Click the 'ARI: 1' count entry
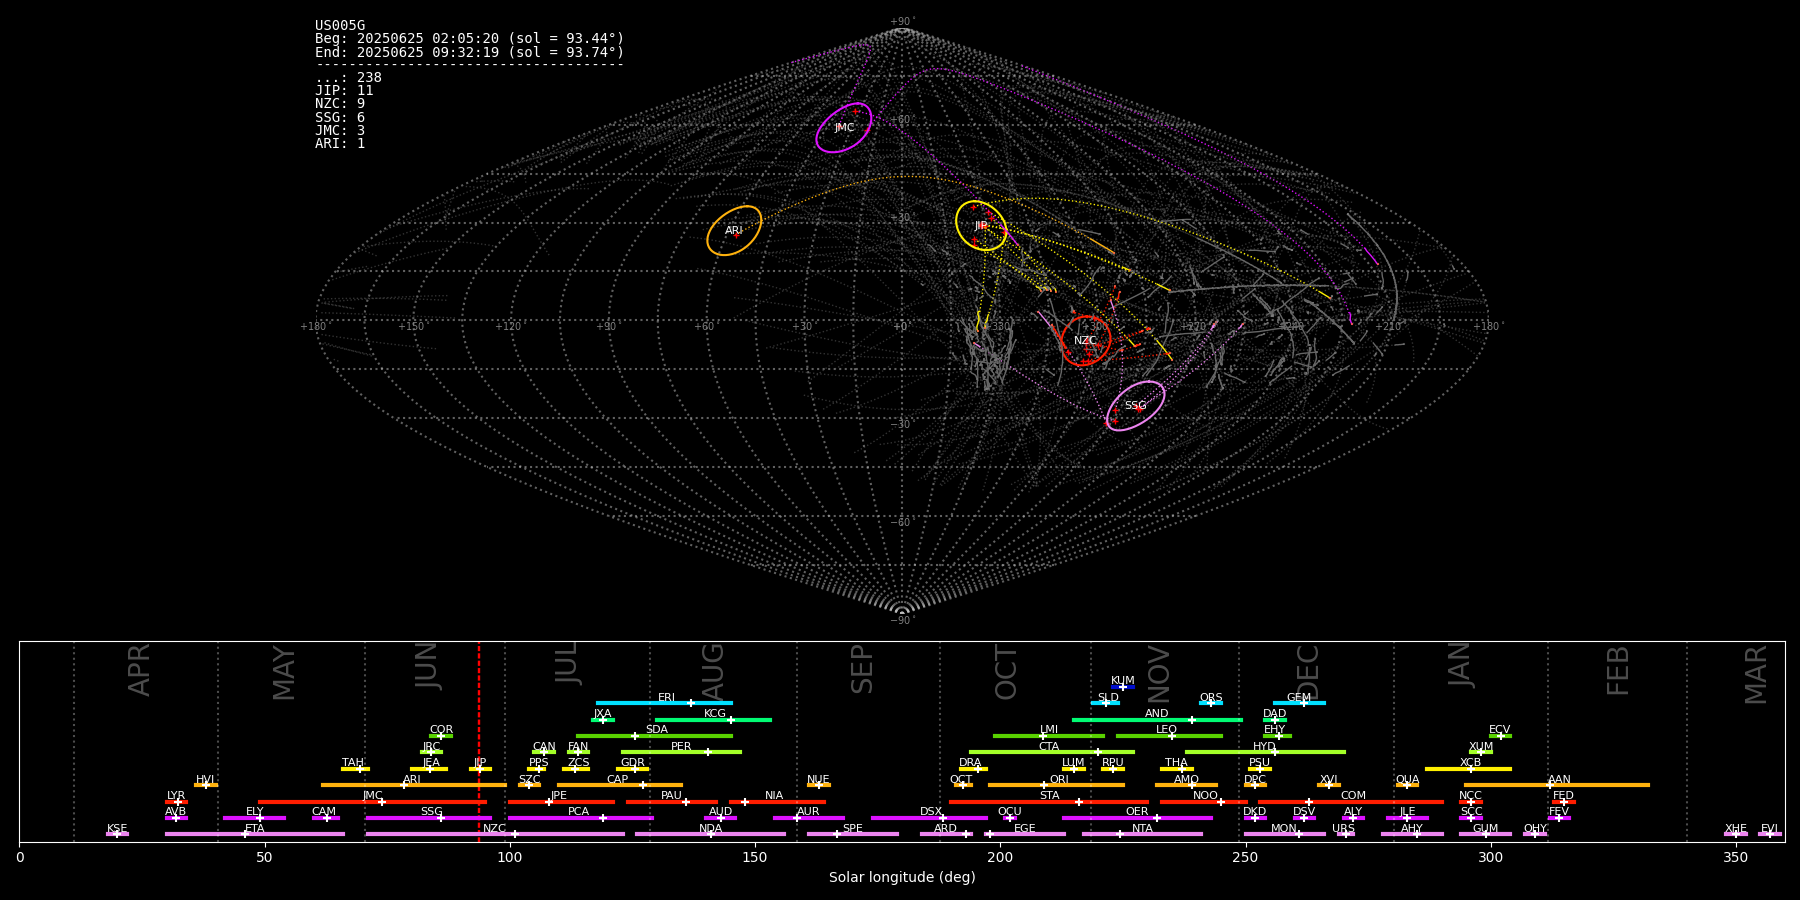The width and height of the screenshot is (1800, 900). click(340, 143)
